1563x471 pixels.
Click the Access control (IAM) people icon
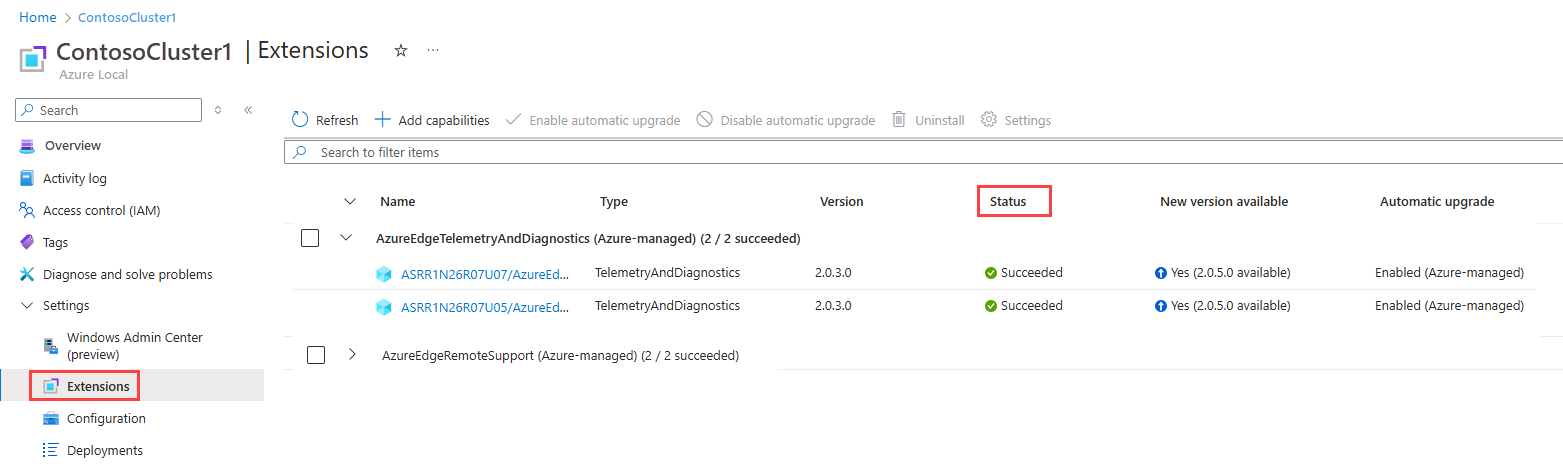tap(27, 211)
